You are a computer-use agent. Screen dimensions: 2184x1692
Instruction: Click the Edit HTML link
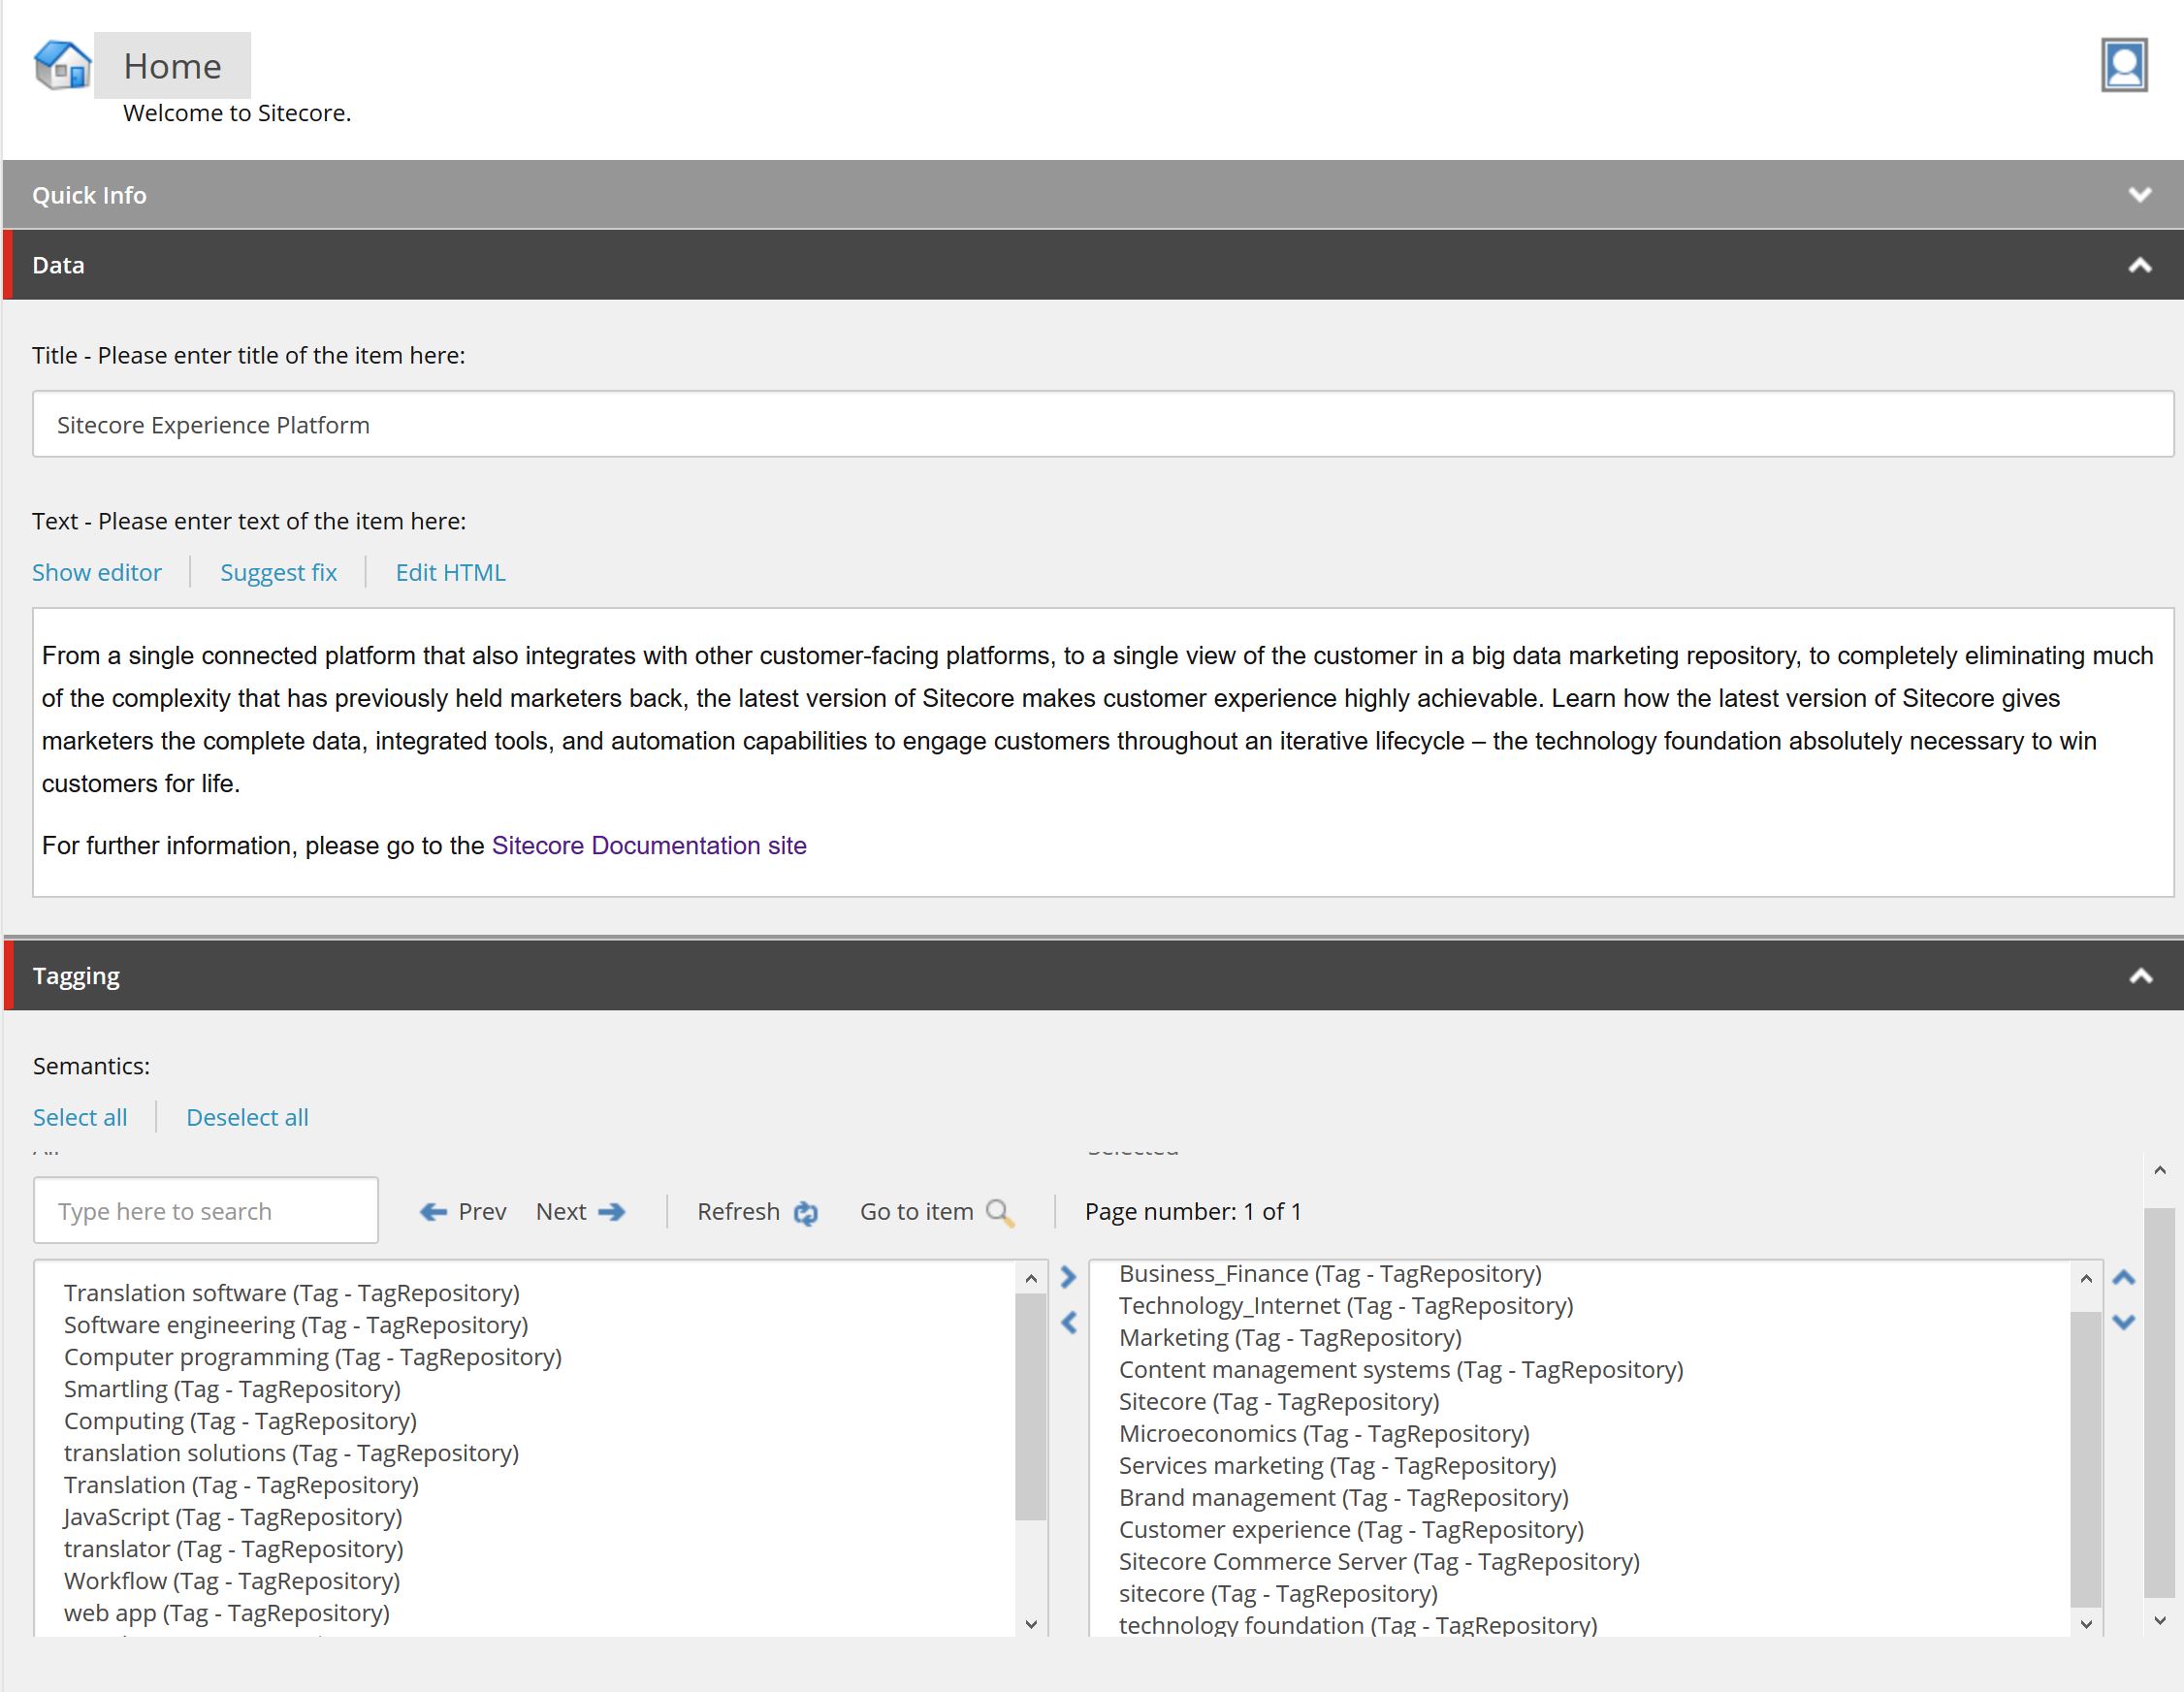[451, 572]
